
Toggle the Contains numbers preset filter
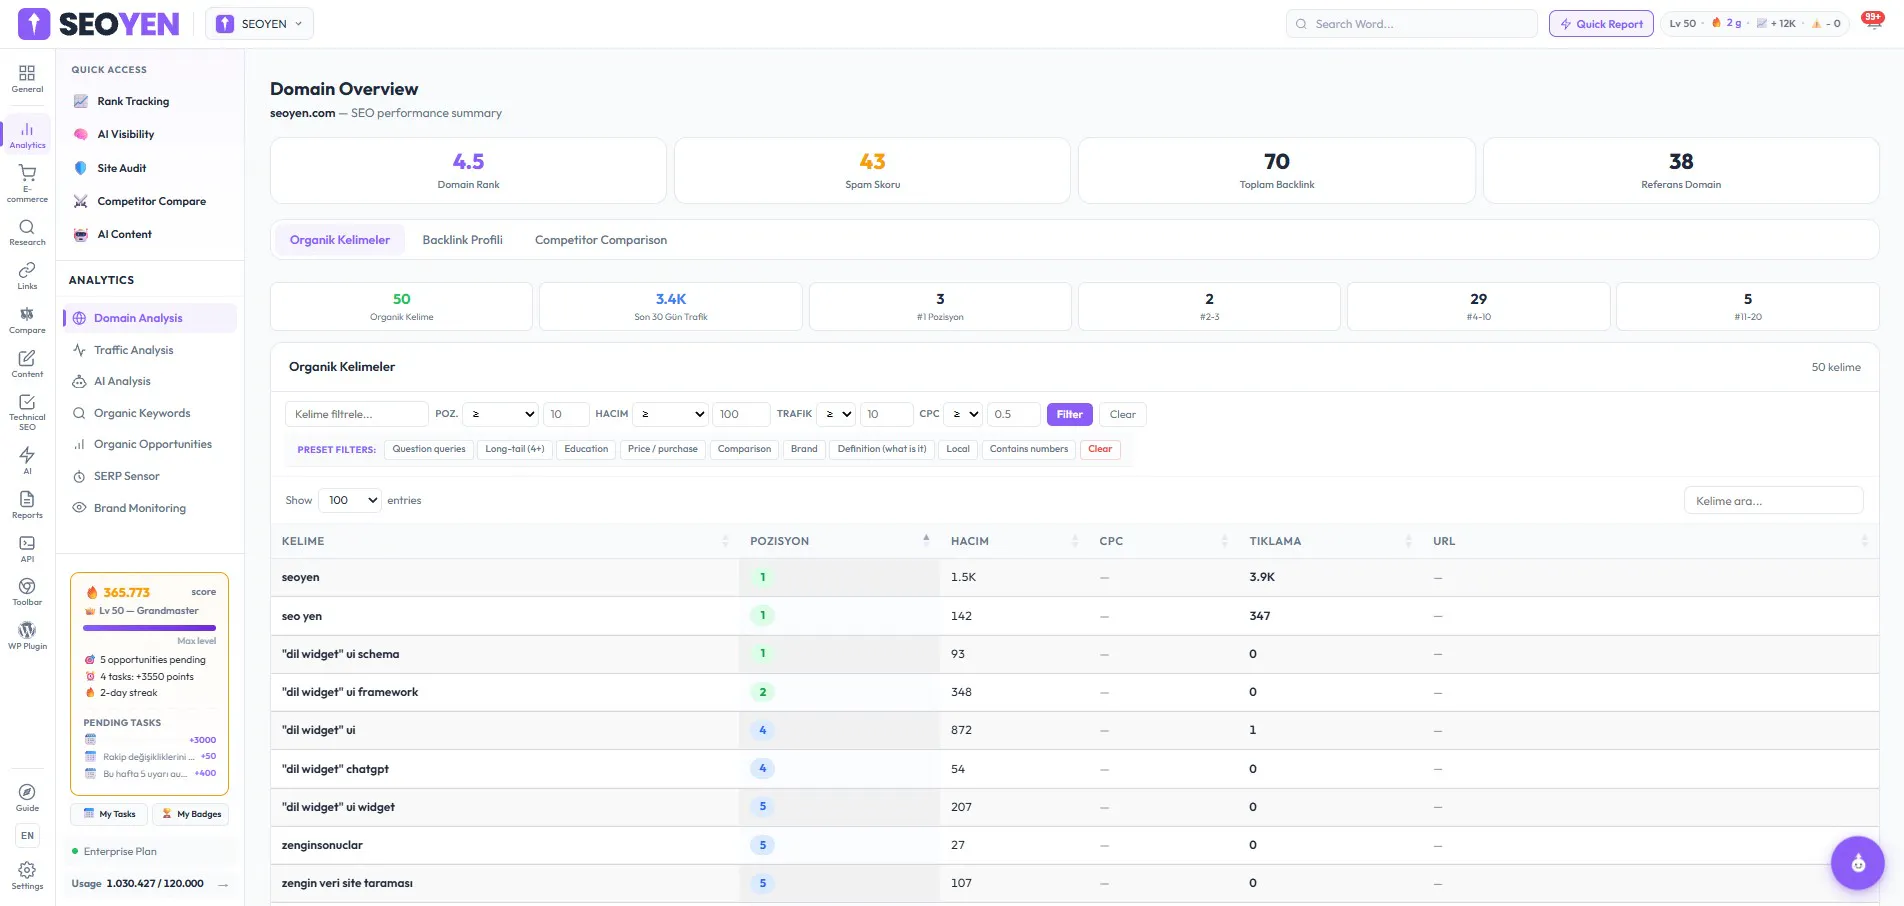[x=1029, y=449]
